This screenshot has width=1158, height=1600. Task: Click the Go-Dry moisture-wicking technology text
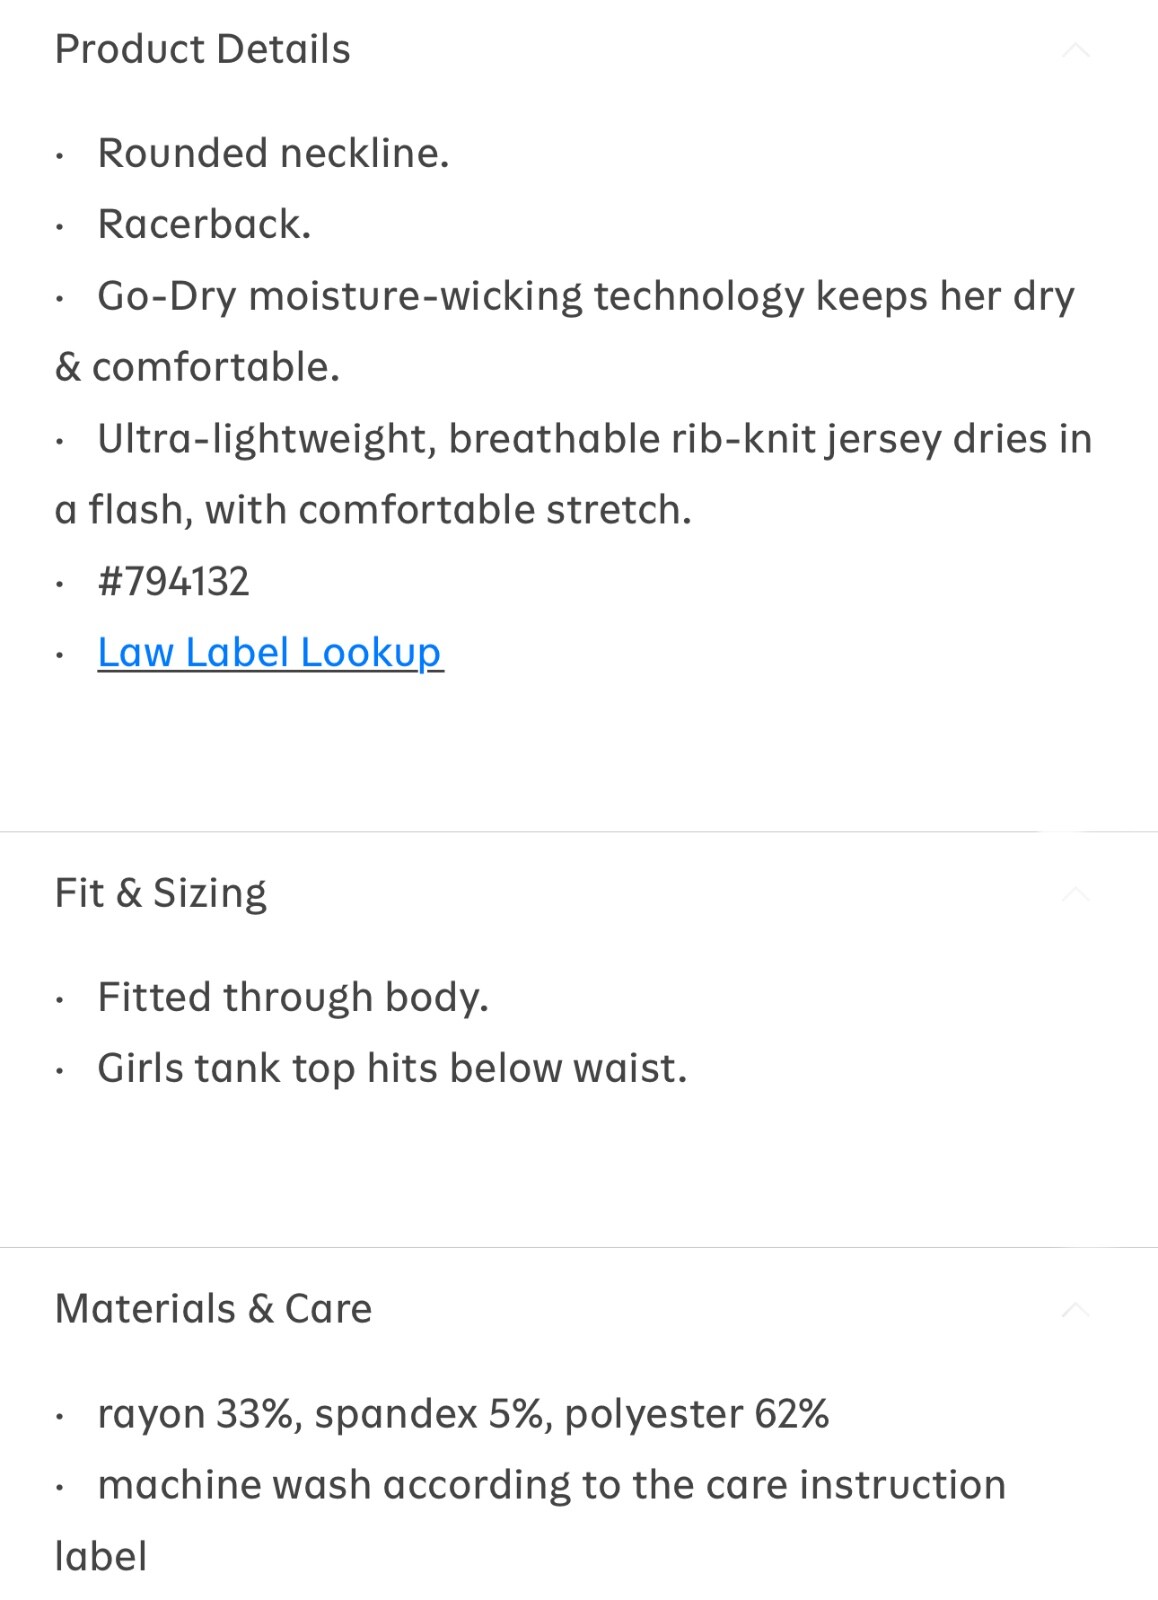[585, 296]
